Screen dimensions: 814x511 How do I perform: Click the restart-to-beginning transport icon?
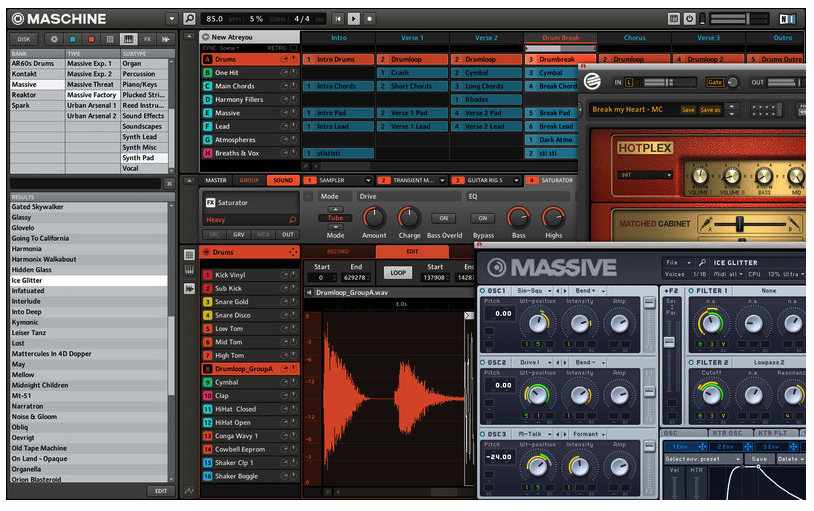pos(336,18)
